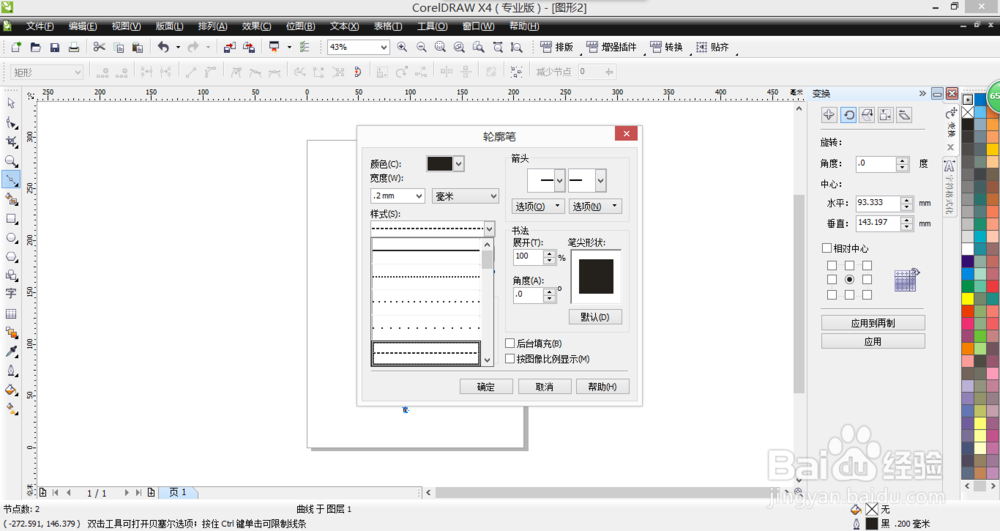1000x531 pixels.
Task: Select the Outline pen tool
Action: [x=11, y=370]
